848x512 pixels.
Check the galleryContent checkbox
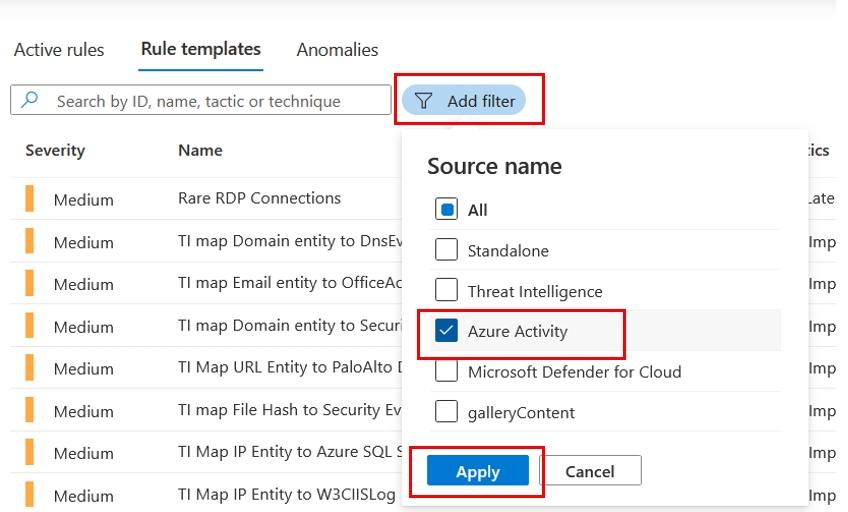446,411
